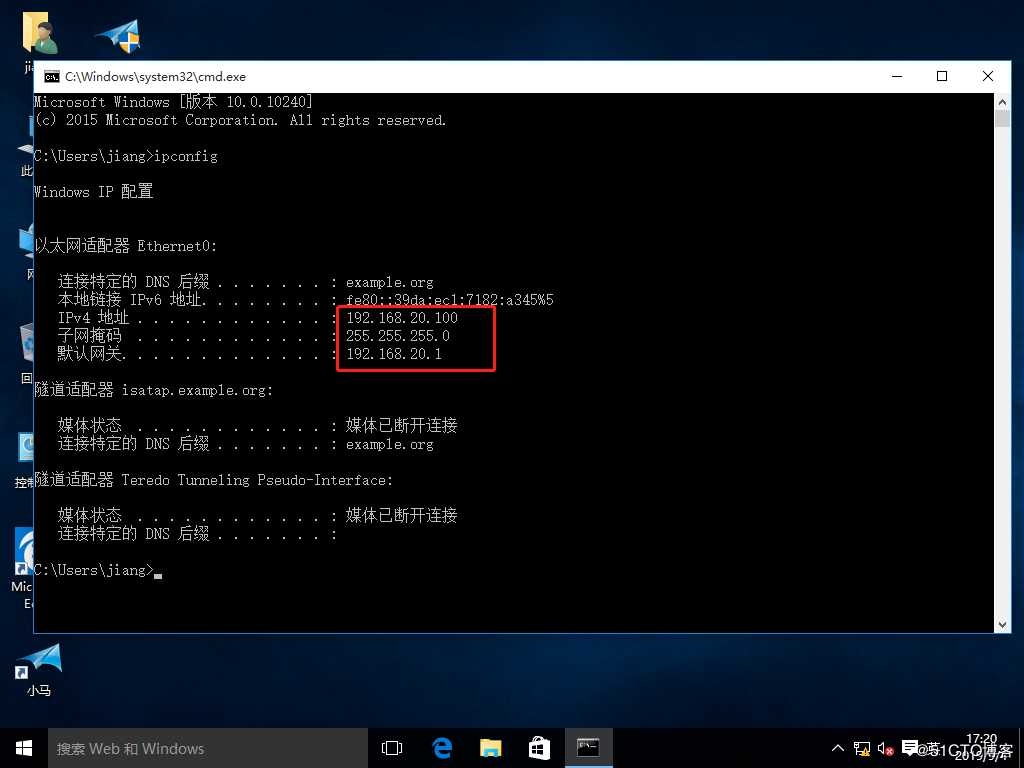Click the Ethernet0 adapter heading

[125, 246]
